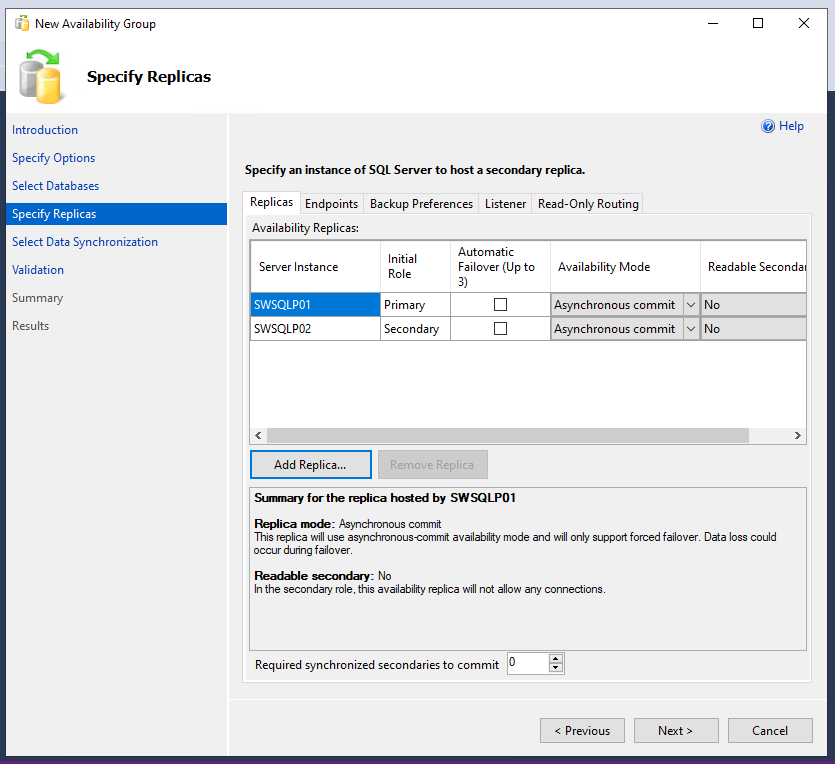Click the Summary step in the sidebar
This screenshot has width=835, height=764.
pyautogui.click(x=37, y=298)
